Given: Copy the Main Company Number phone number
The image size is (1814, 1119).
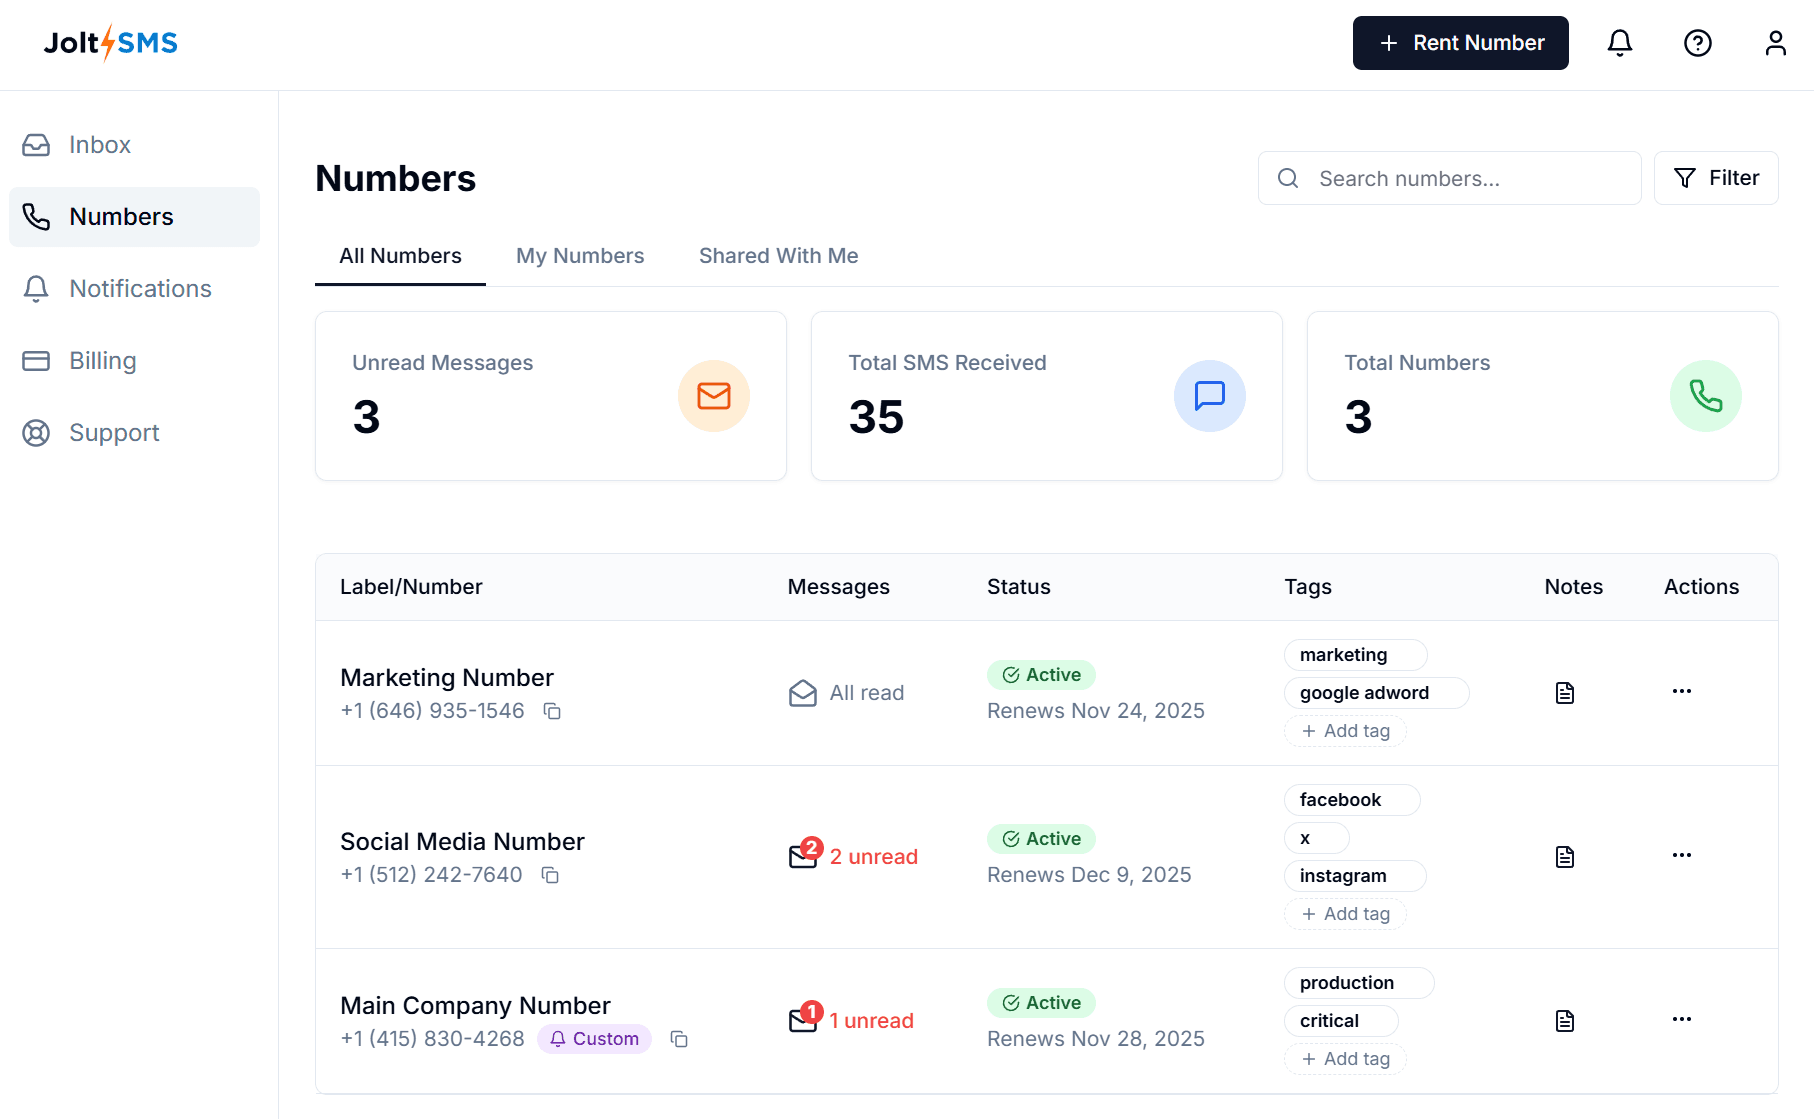Looking at the screenshot, I should 679,1039.
